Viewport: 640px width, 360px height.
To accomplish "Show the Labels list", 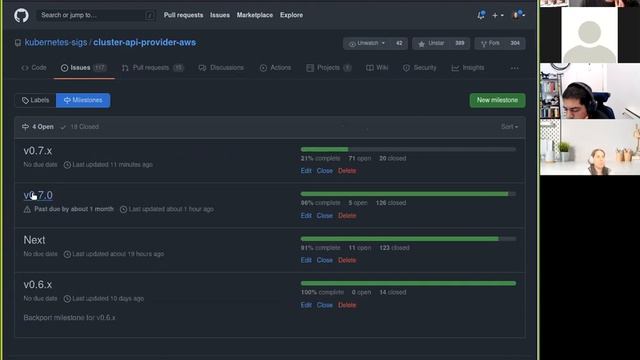I will (x=36, y=100).
